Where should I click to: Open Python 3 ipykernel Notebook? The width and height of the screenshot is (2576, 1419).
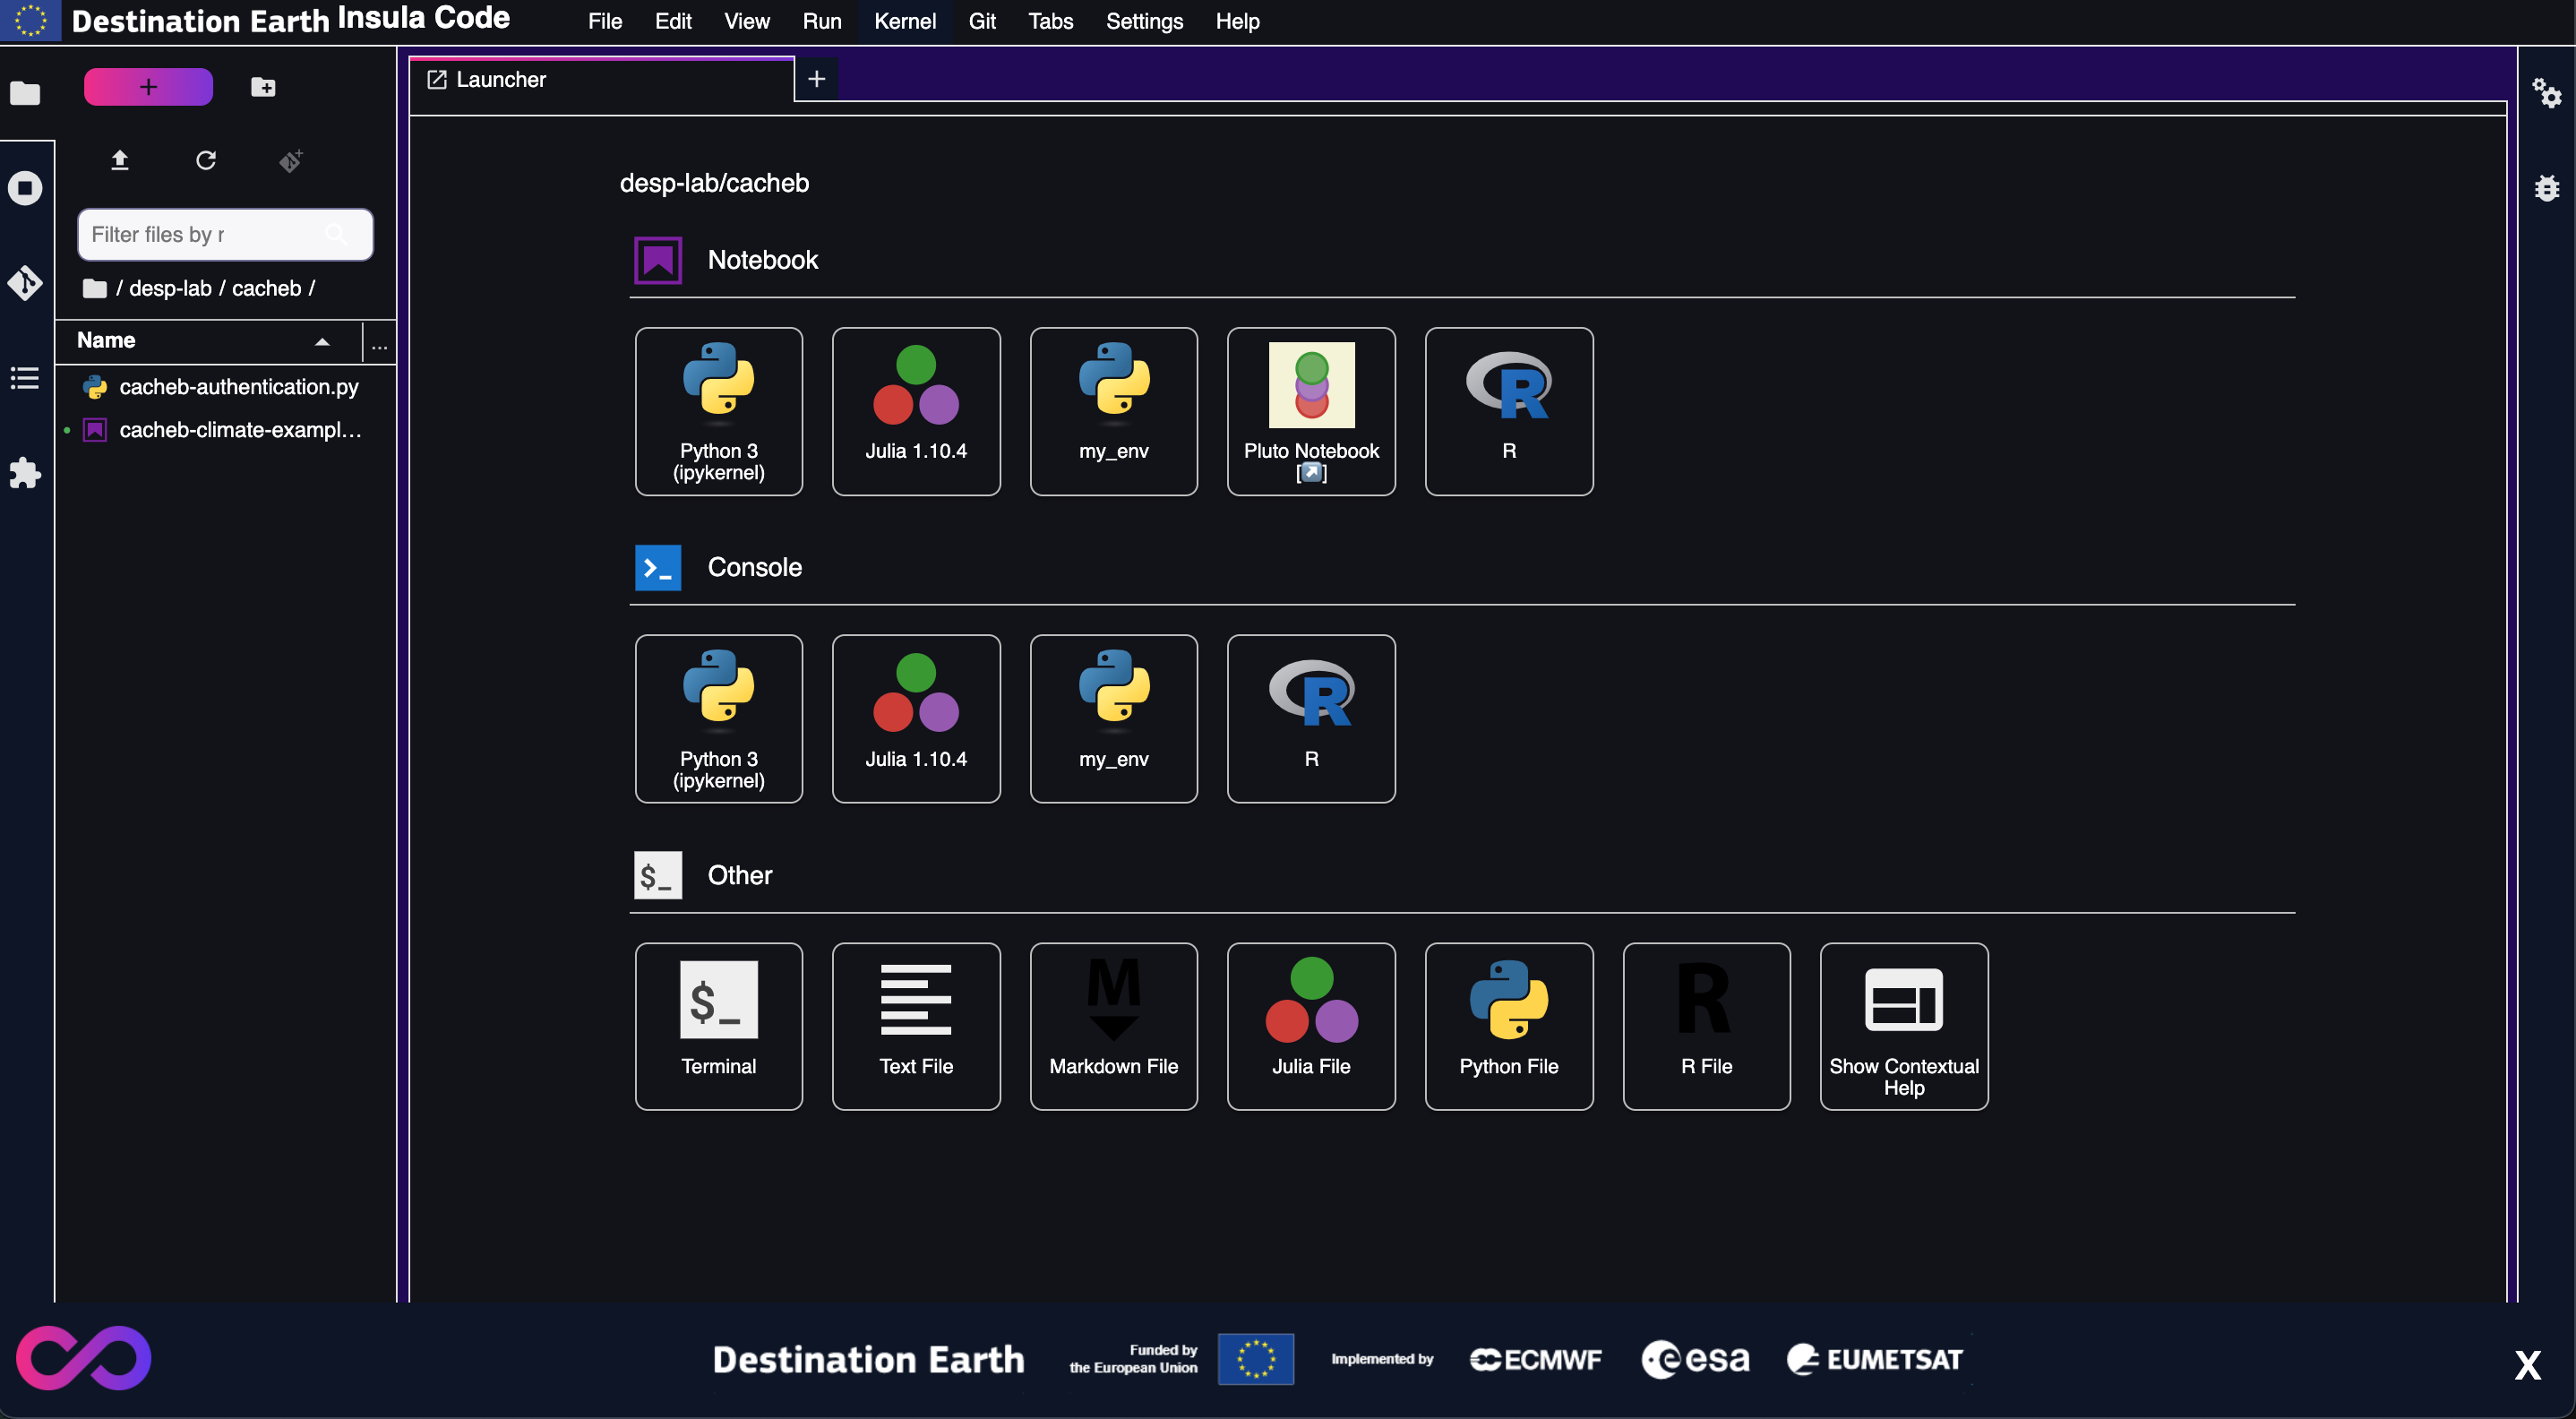click(717, 408)
